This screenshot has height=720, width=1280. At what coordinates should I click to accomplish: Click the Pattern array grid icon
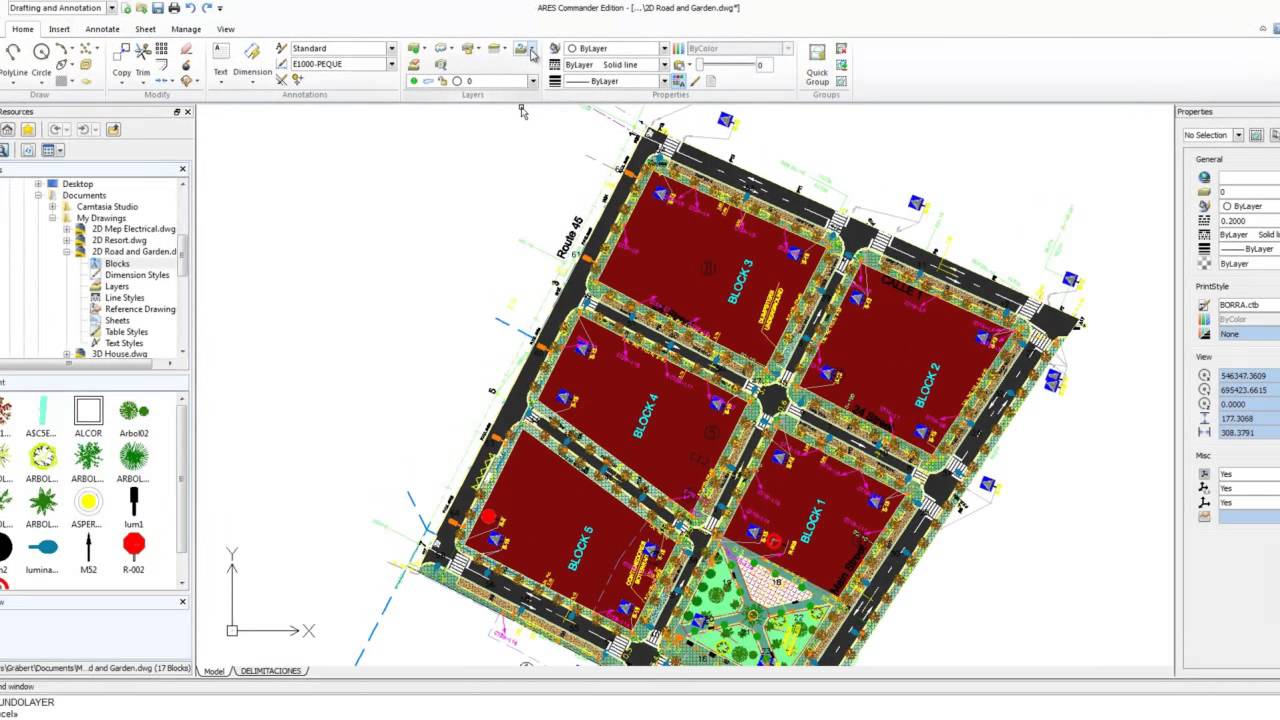tap(162, 49)
